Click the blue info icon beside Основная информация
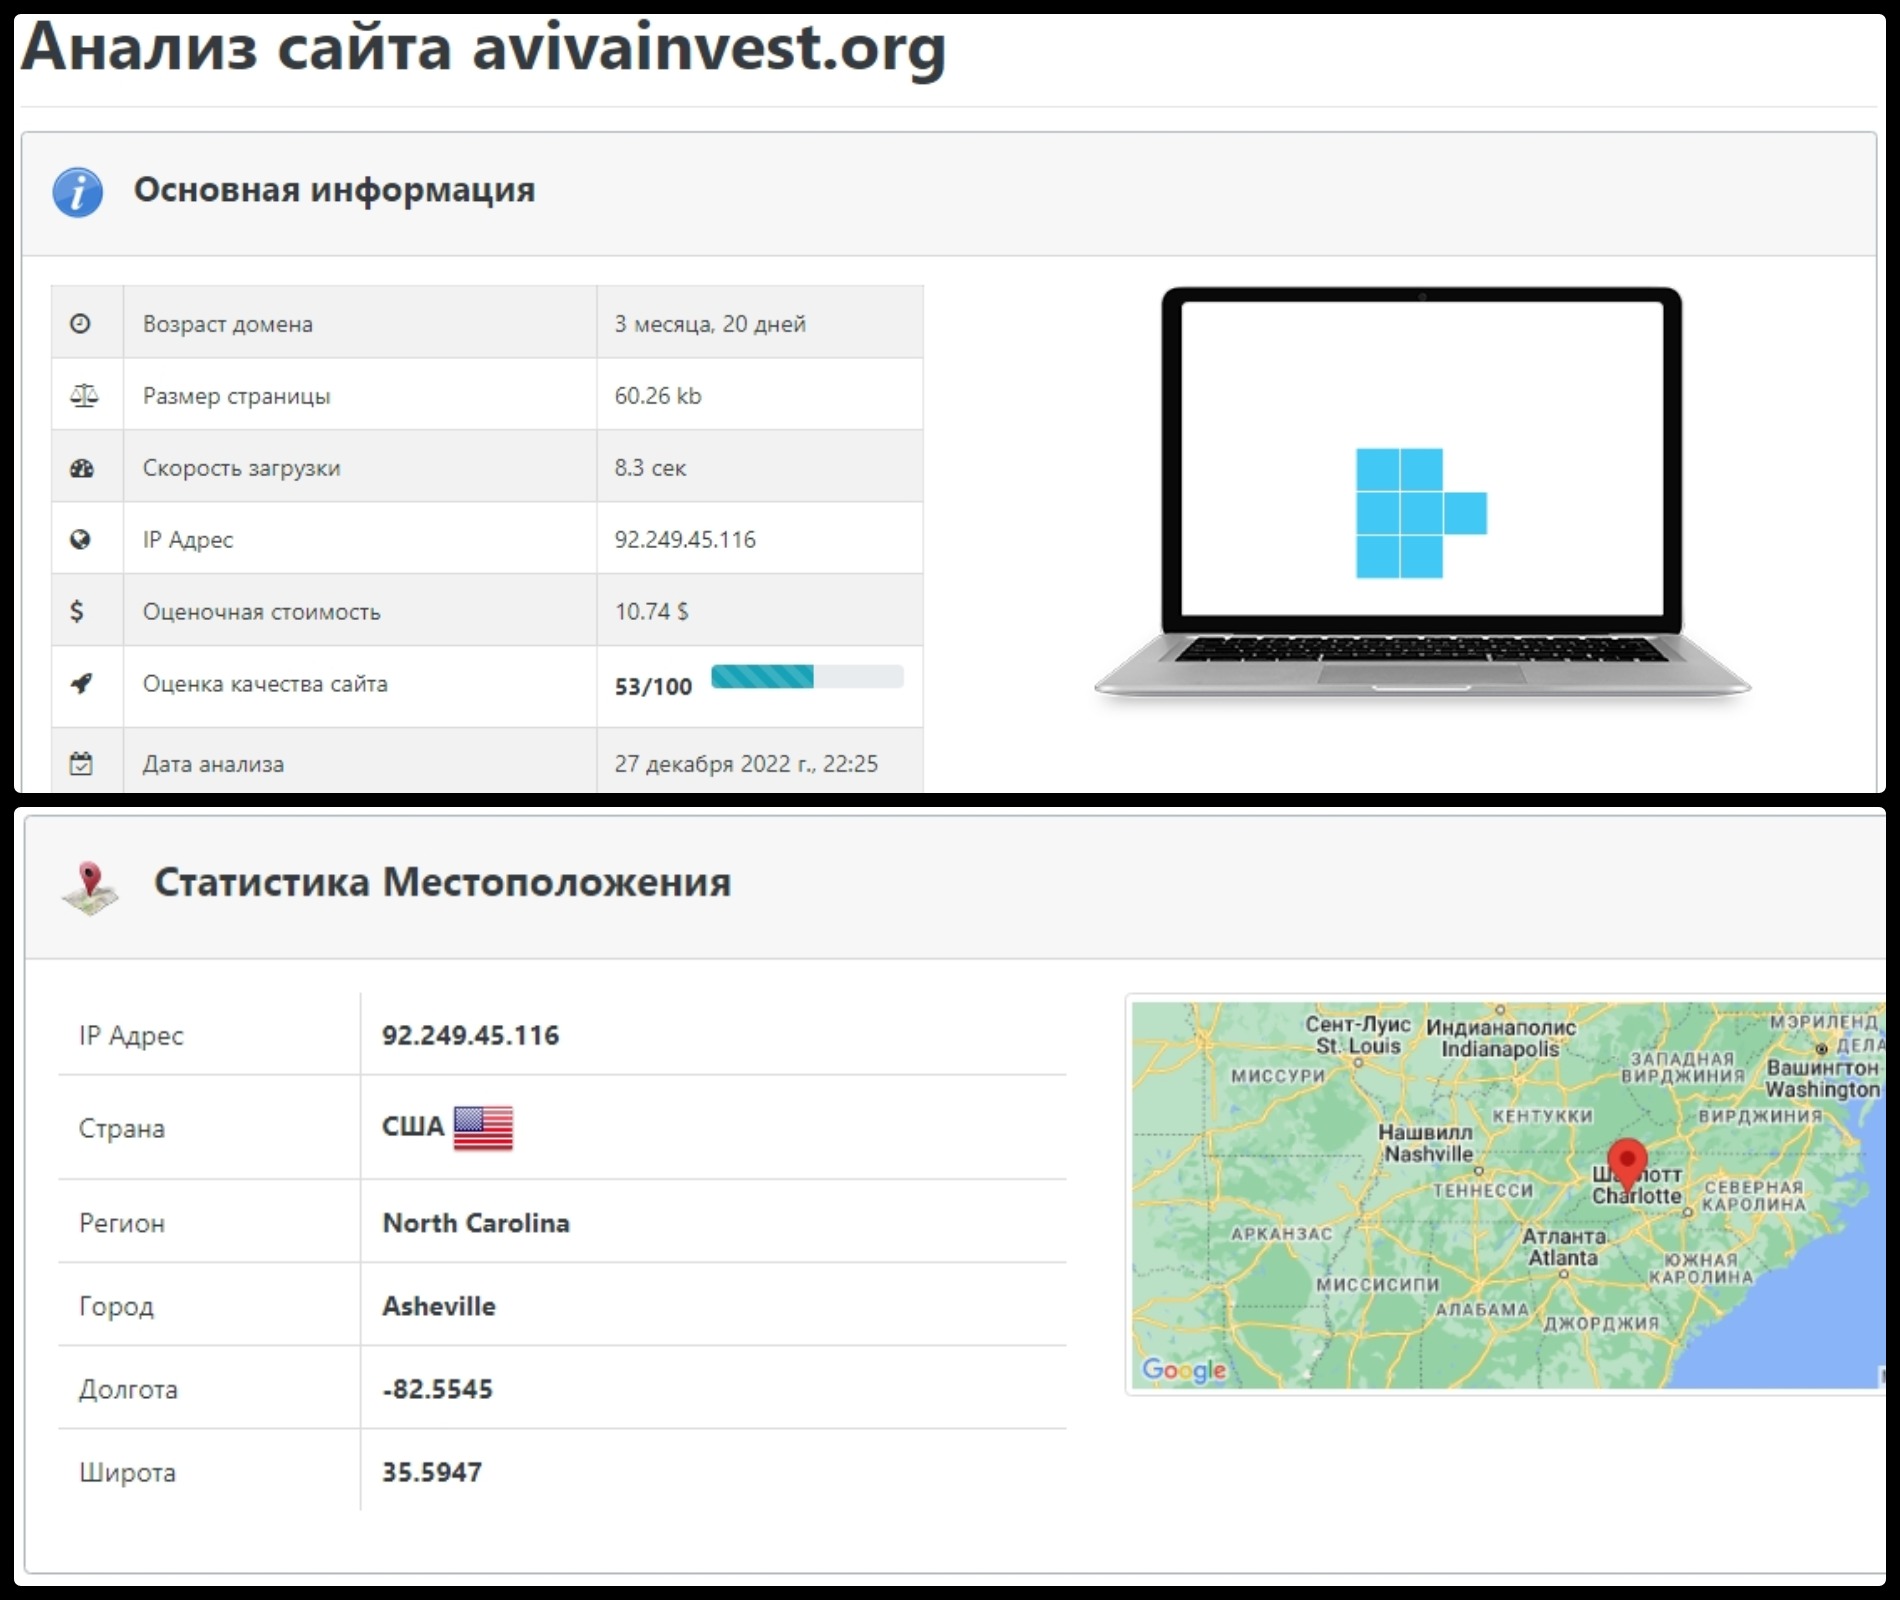 point(78,192)
